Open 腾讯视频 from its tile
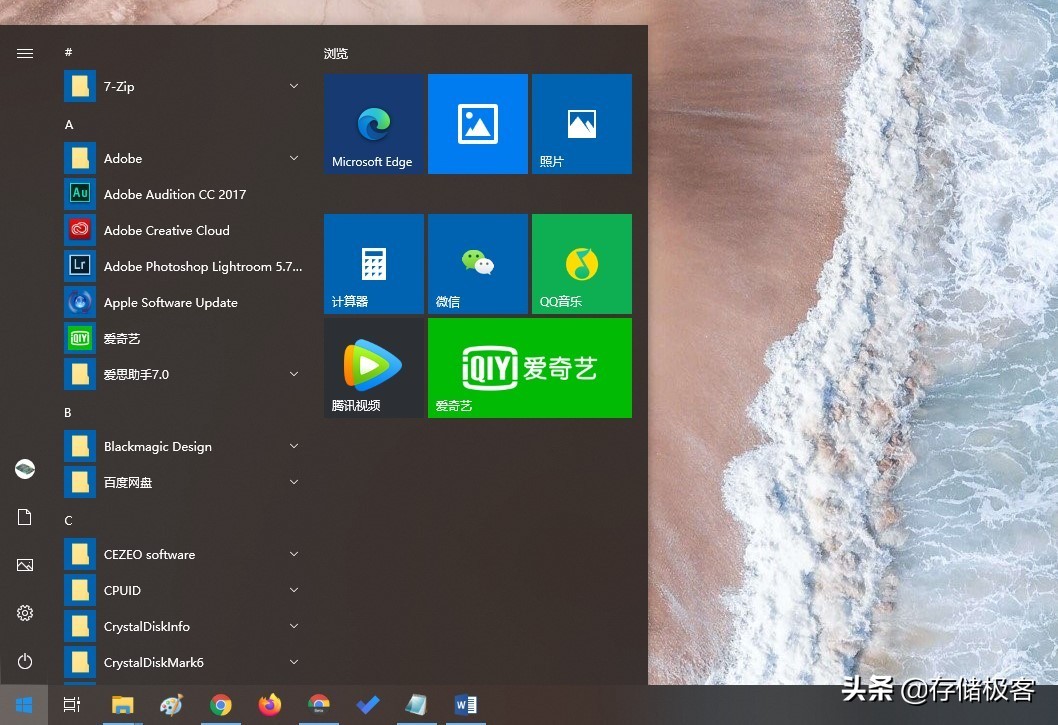This screenshot has height=725, width=1058. pyautogui.click(x=373, y=367)
